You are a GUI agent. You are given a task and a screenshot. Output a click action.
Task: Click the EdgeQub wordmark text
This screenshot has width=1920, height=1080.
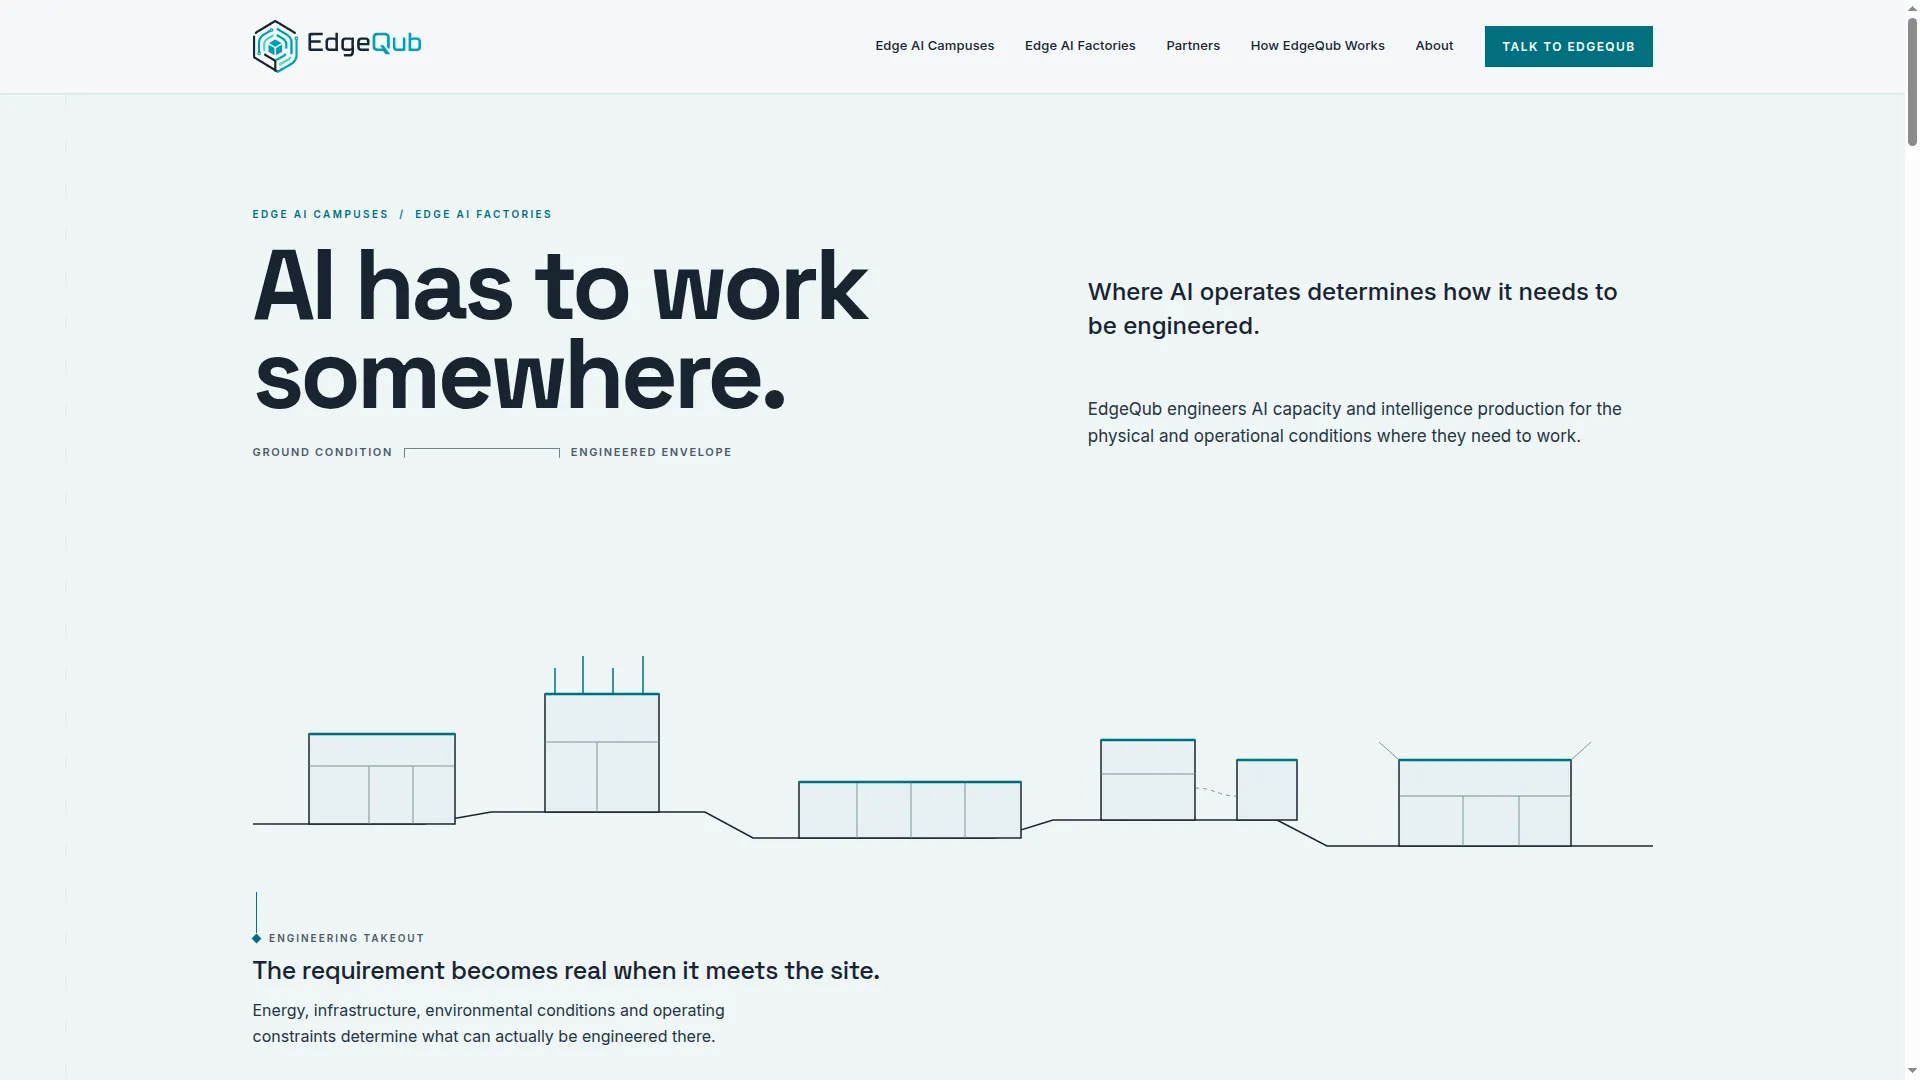(364, 44)
